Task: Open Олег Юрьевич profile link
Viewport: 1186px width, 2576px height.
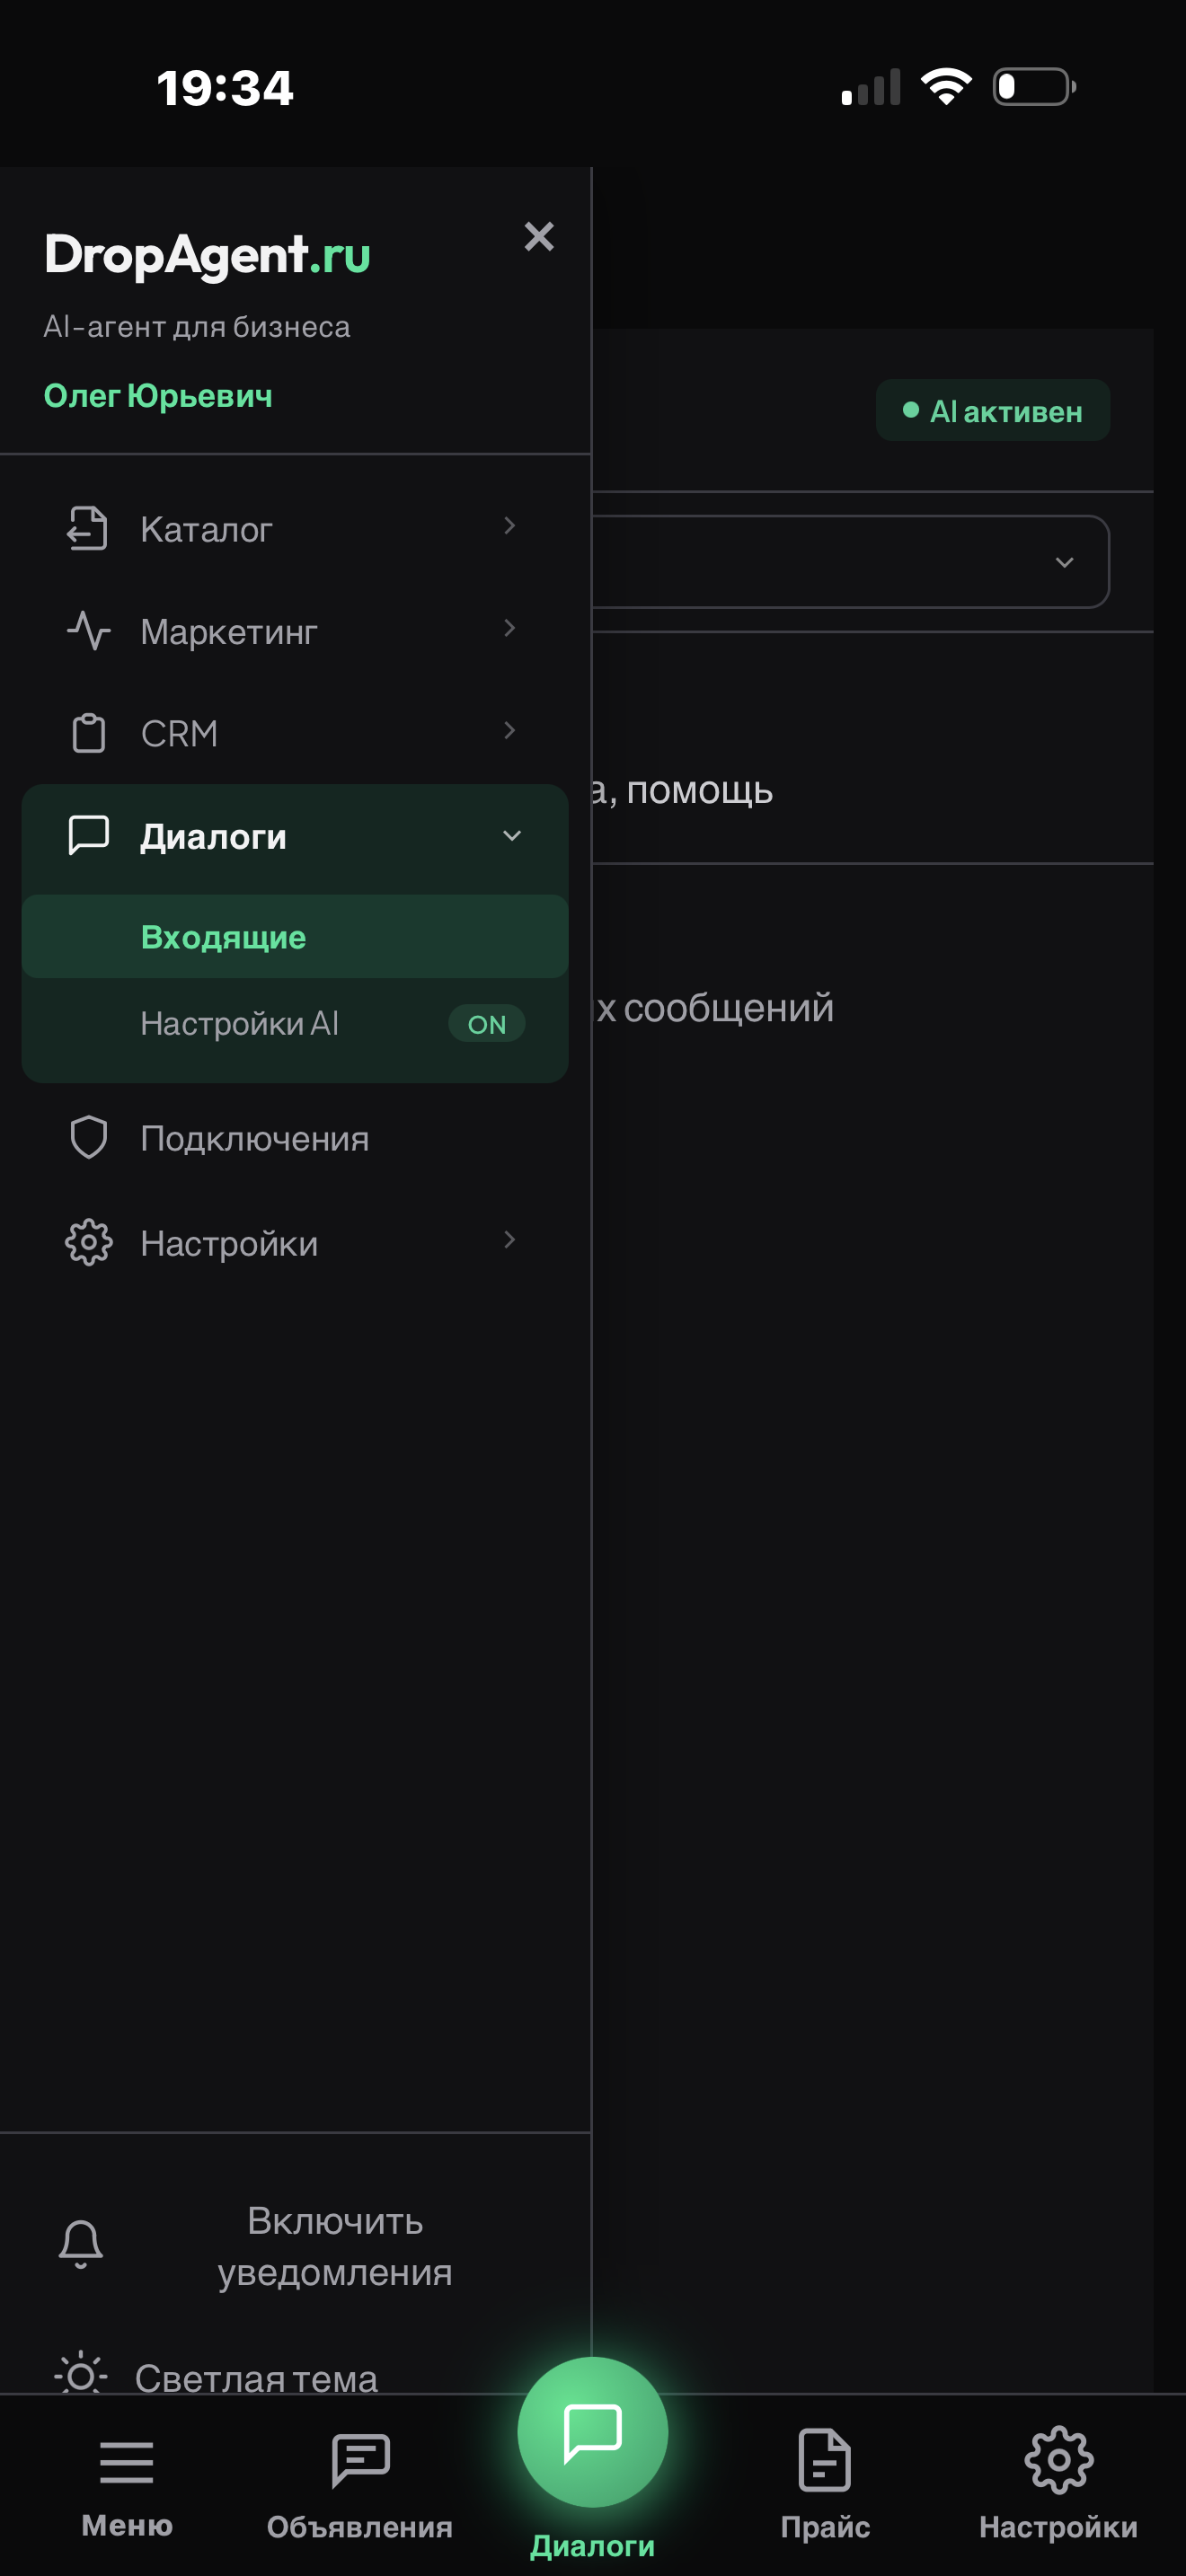Action: [x=160, y=395]
